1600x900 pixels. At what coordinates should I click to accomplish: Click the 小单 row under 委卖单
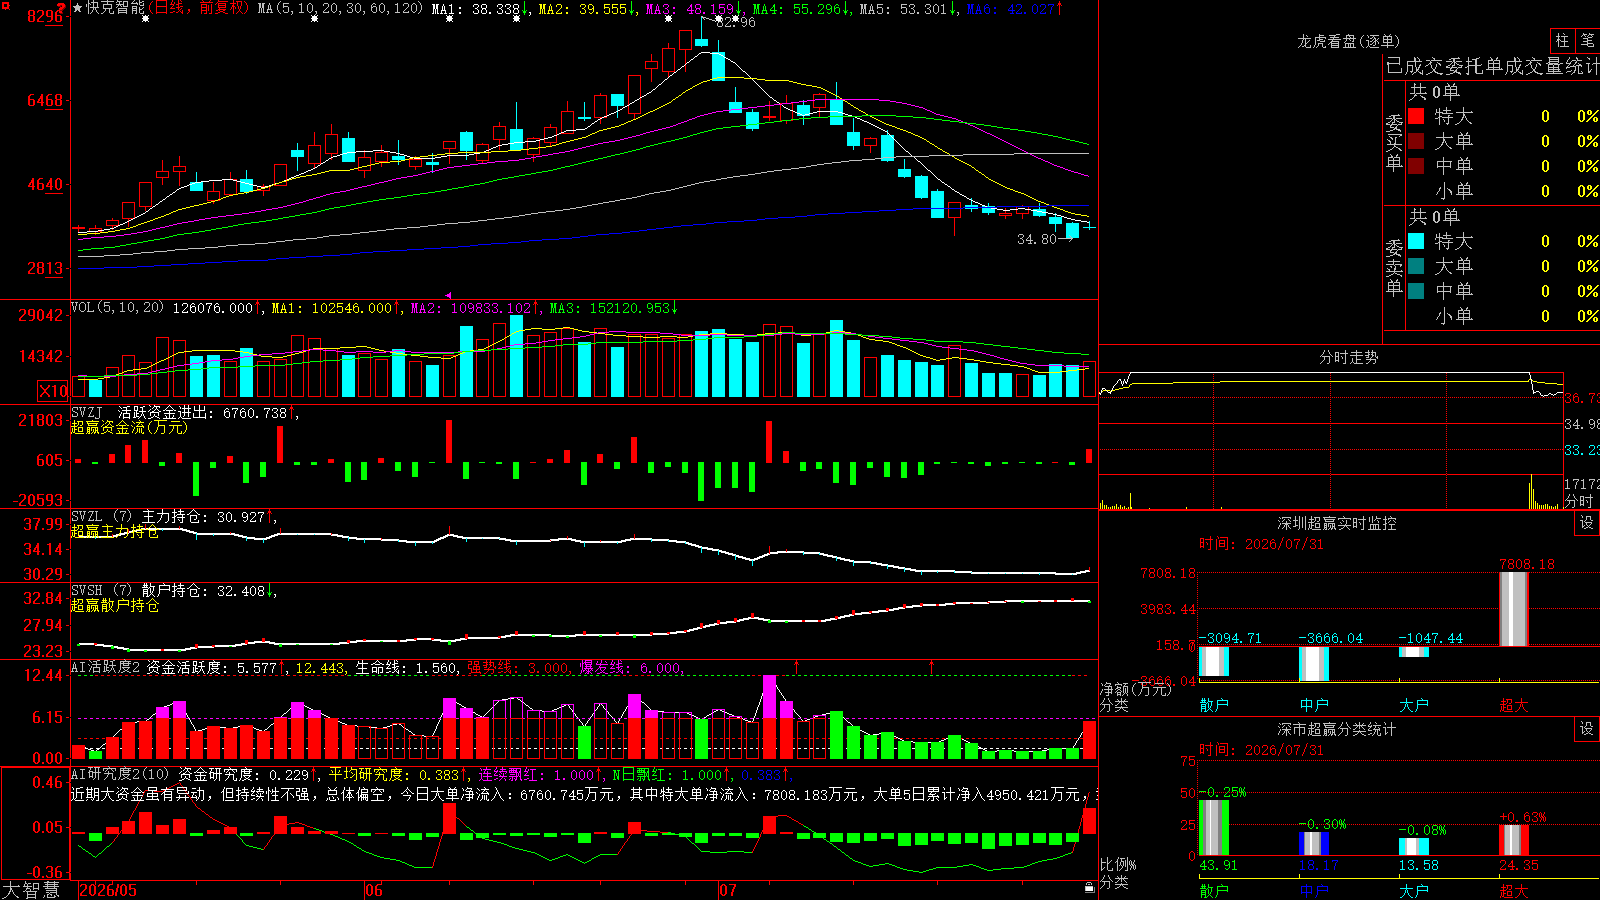[x=1504, y=316]
